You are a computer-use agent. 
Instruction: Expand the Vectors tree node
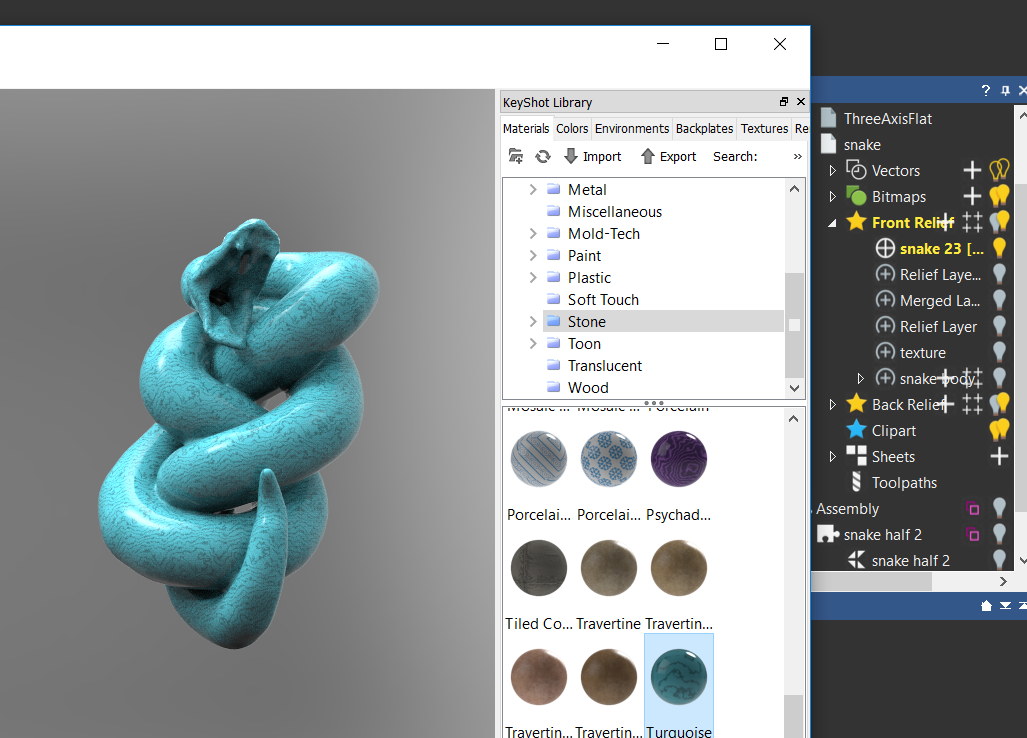point(832,170)
